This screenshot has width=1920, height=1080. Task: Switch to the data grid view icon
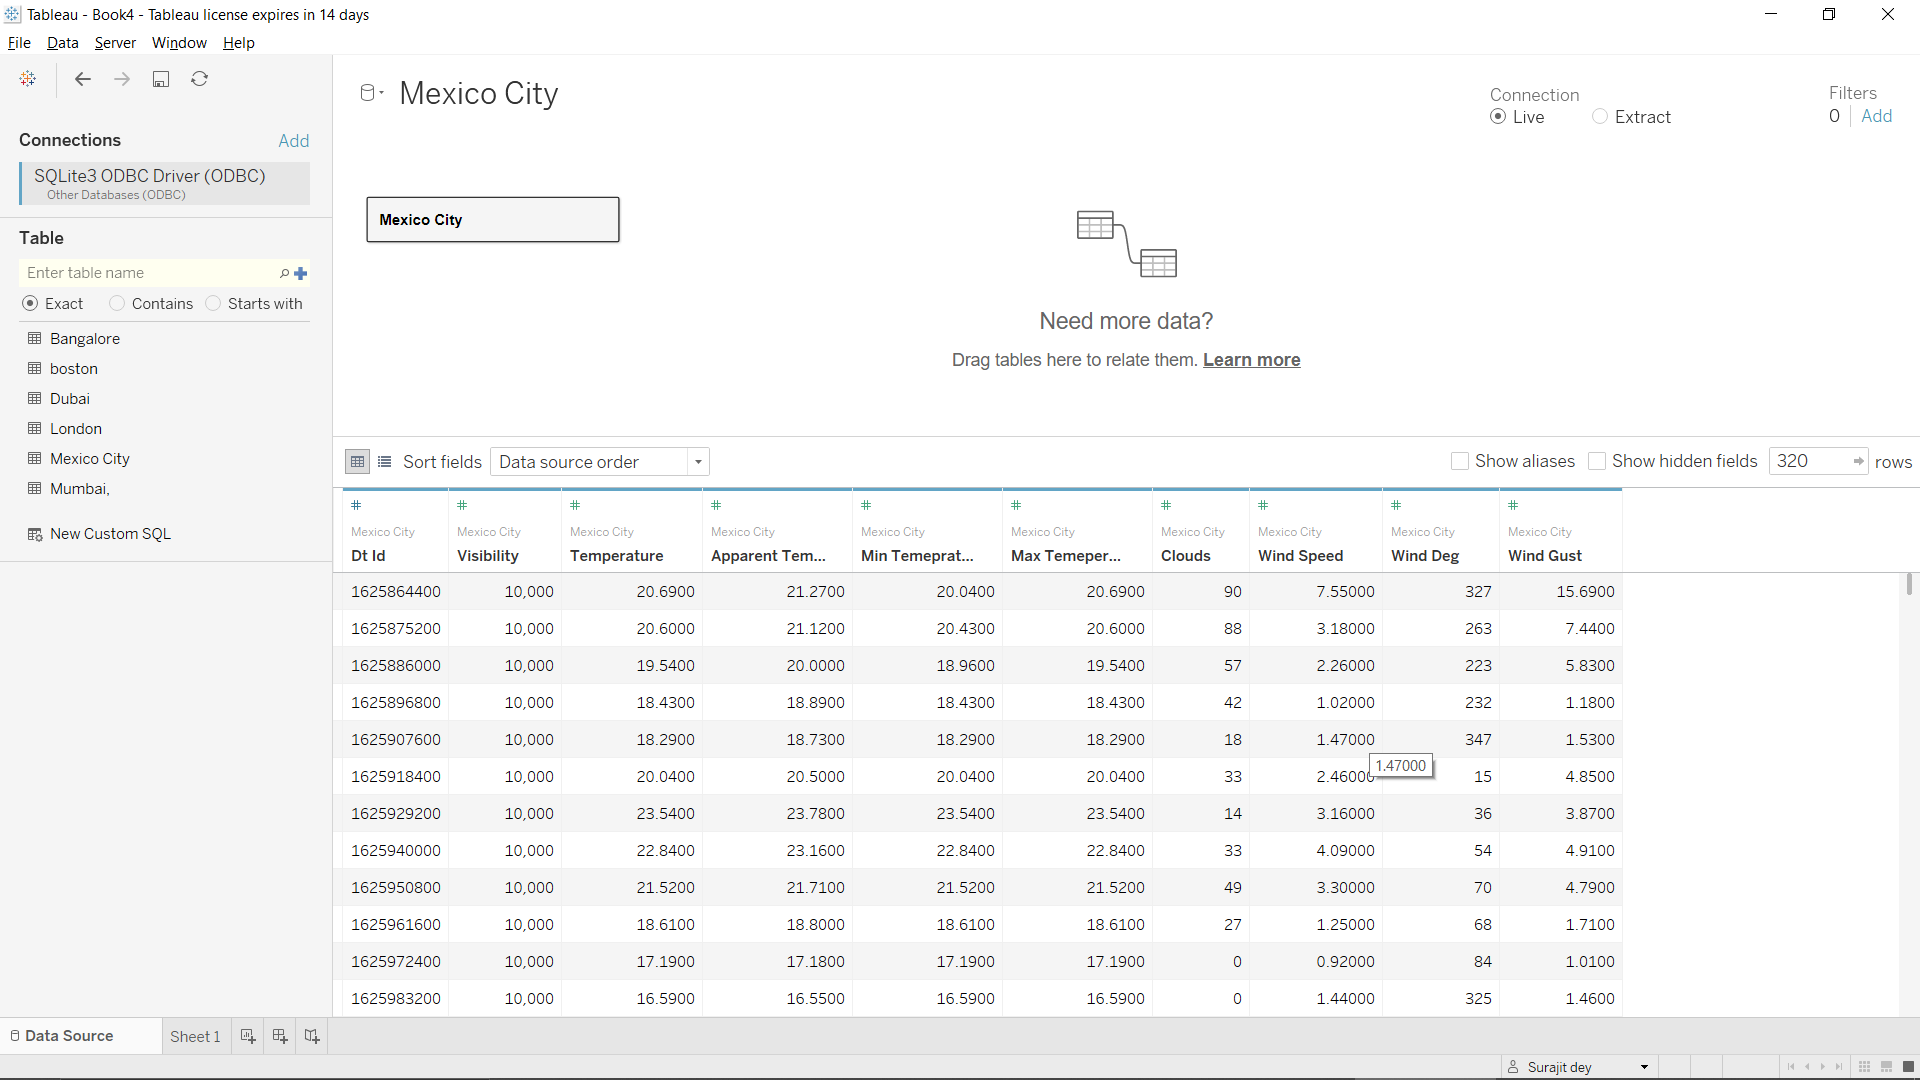click(x=357, y=462)
